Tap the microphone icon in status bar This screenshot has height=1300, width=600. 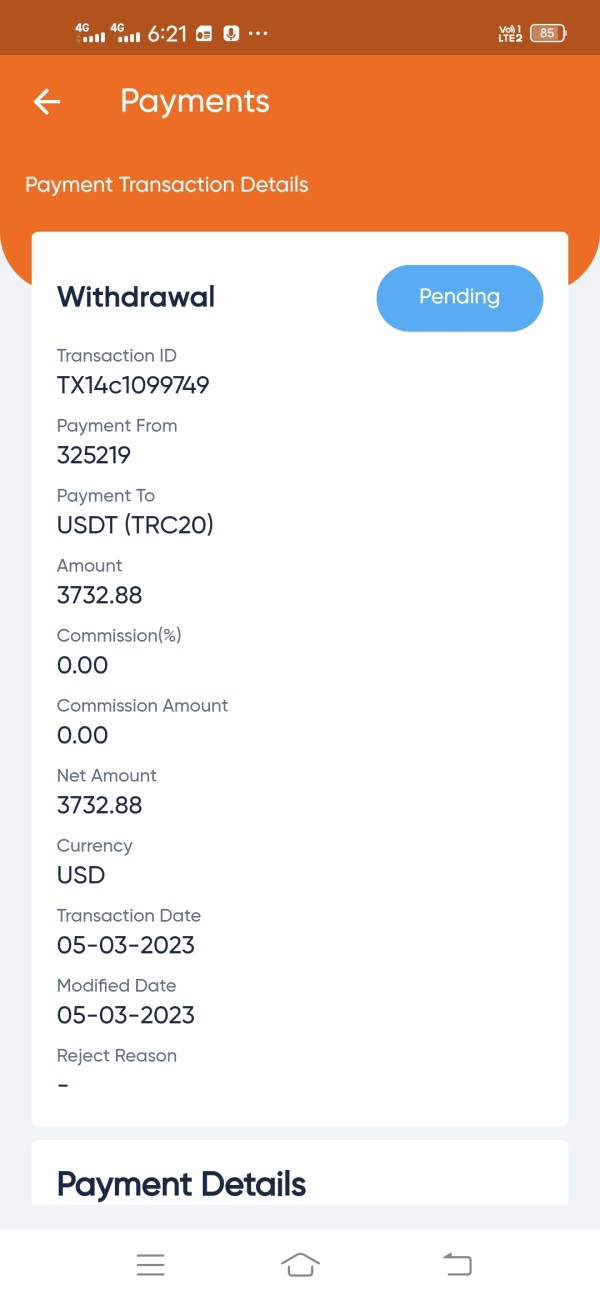click(231, 33)
